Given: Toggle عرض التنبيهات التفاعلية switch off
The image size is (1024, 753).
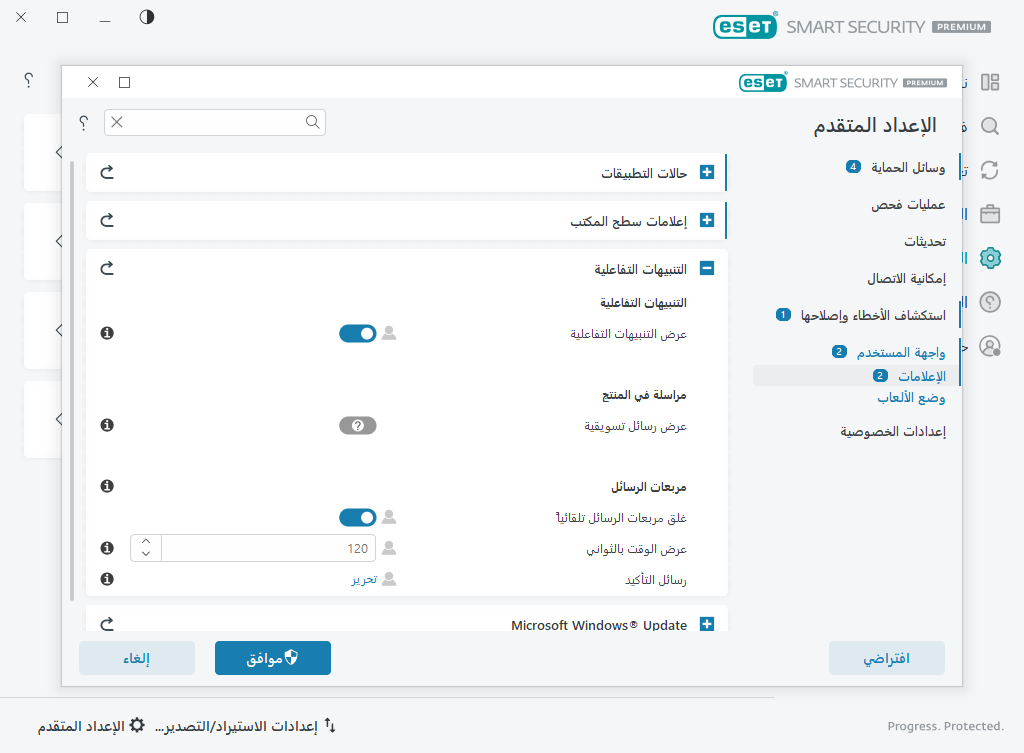Looking at the screenshot, I should point(357,333).
